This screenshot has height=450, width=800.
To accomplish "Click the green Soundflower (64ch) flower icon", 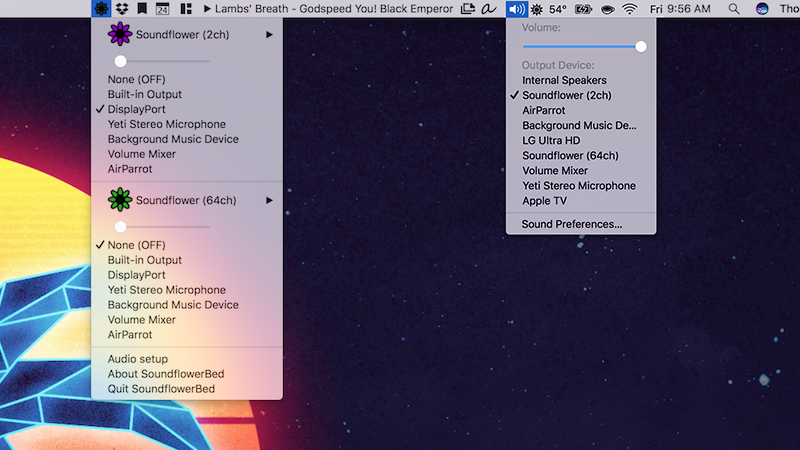I will [x=120, y=199].
